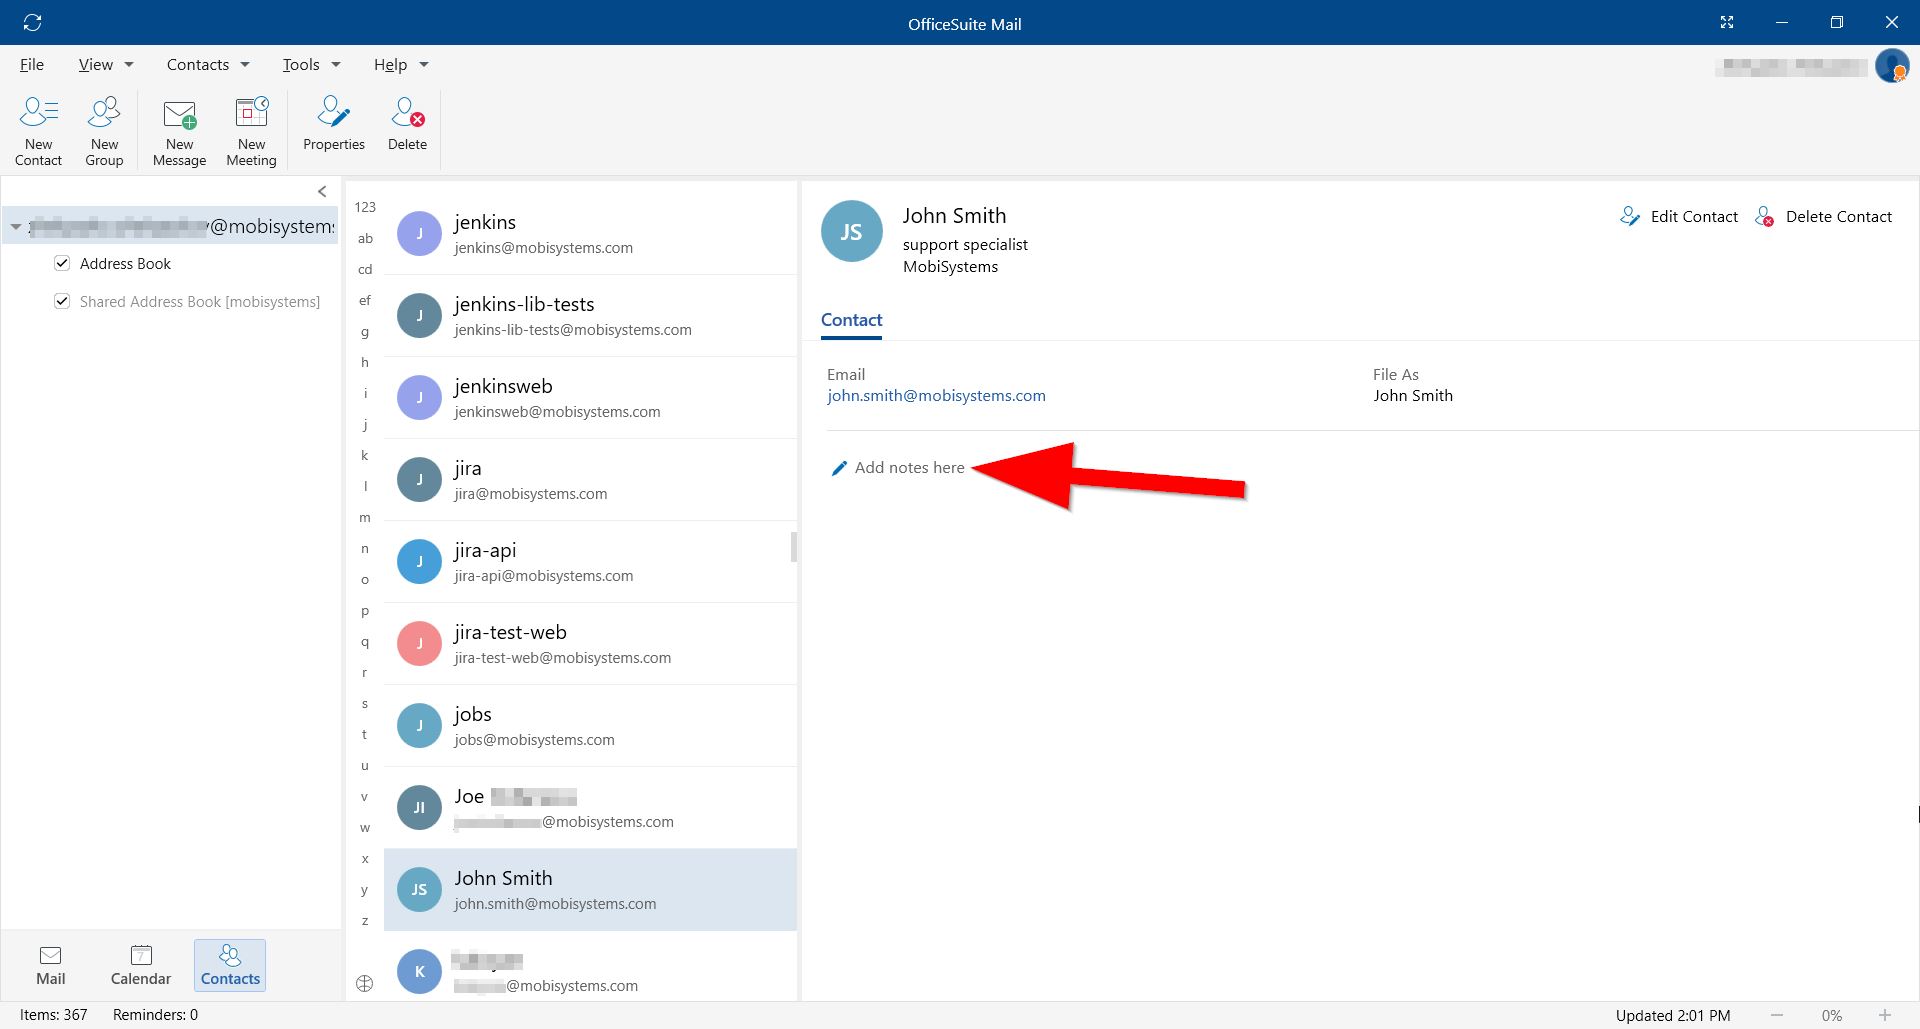Toggle the Shared Address Book checkbox
Viewport: 1920px width, 1029px height.
(x=62, y=301)
